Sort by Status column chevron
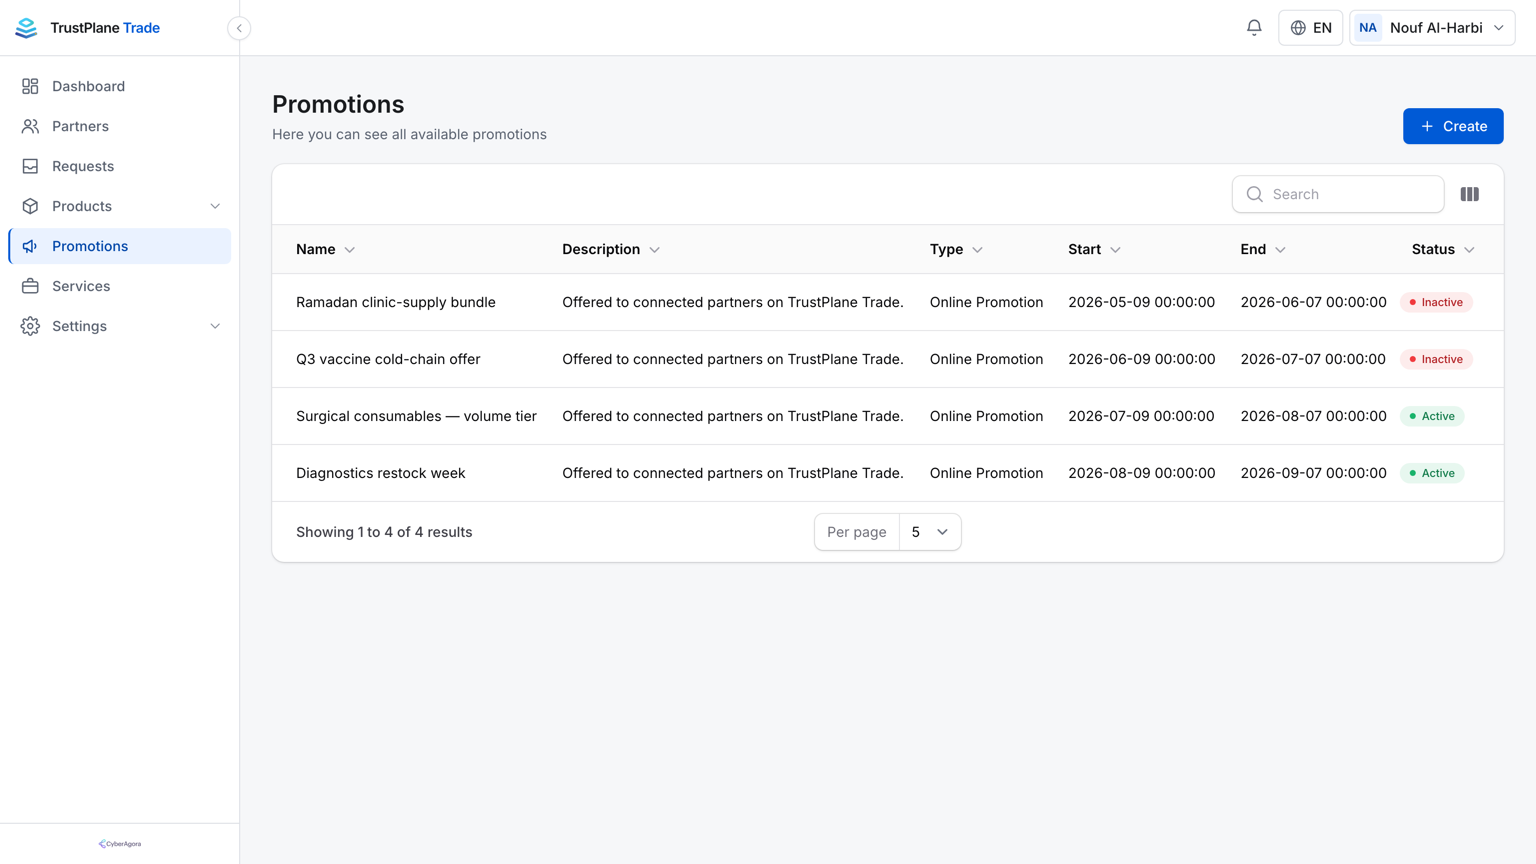The height and width of the screenshot is (864, 1536). click(x=1469, y=250)
